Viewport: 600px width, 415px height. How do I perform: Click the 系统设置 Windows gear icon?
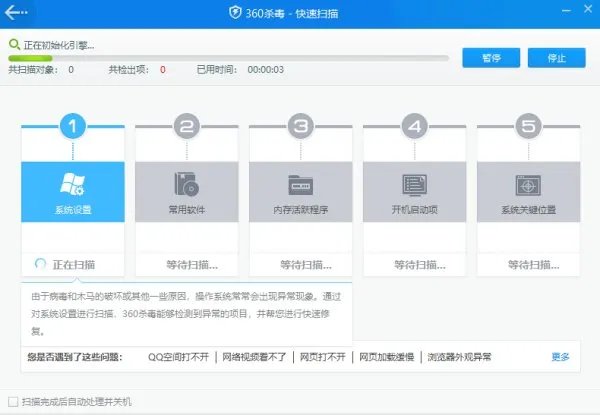[73, 184]
